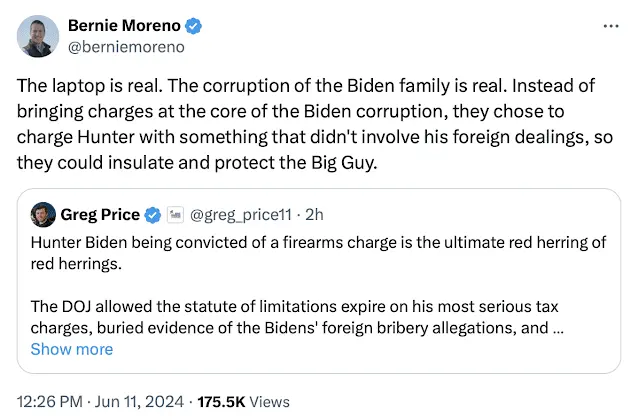The height and width of the screenshot is (420, 638).
Task: Click the affiliation badge after Greg Price's checkmark
Action: coord(175,214)
